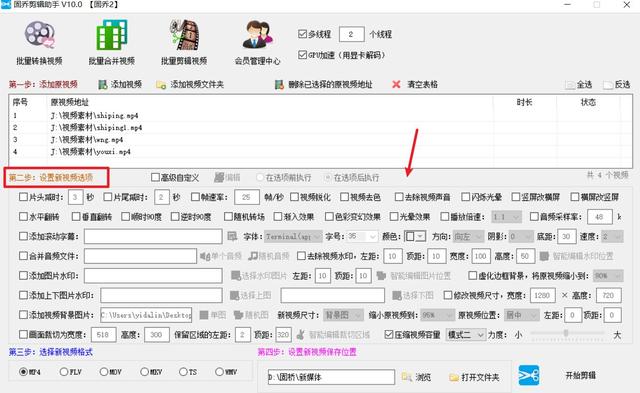Click 删除已选择的原视频地址 delete icon
640x393 pixels.
279,84
